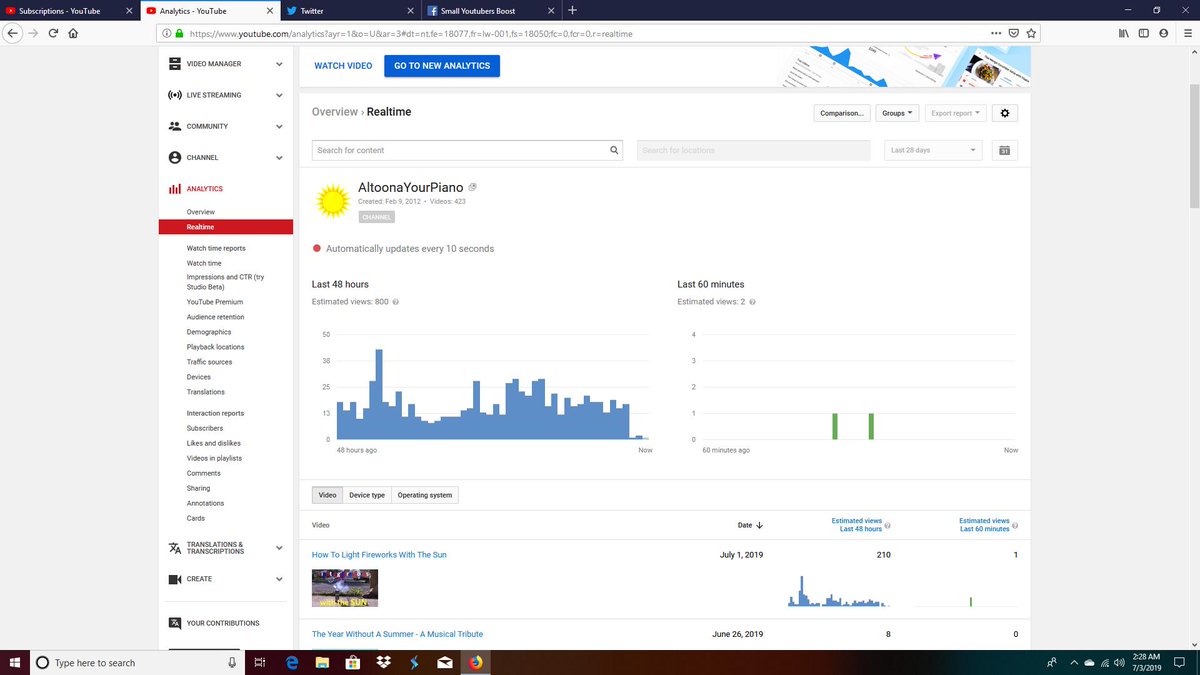Click the WATCH VIDEO link

[343, 66]
